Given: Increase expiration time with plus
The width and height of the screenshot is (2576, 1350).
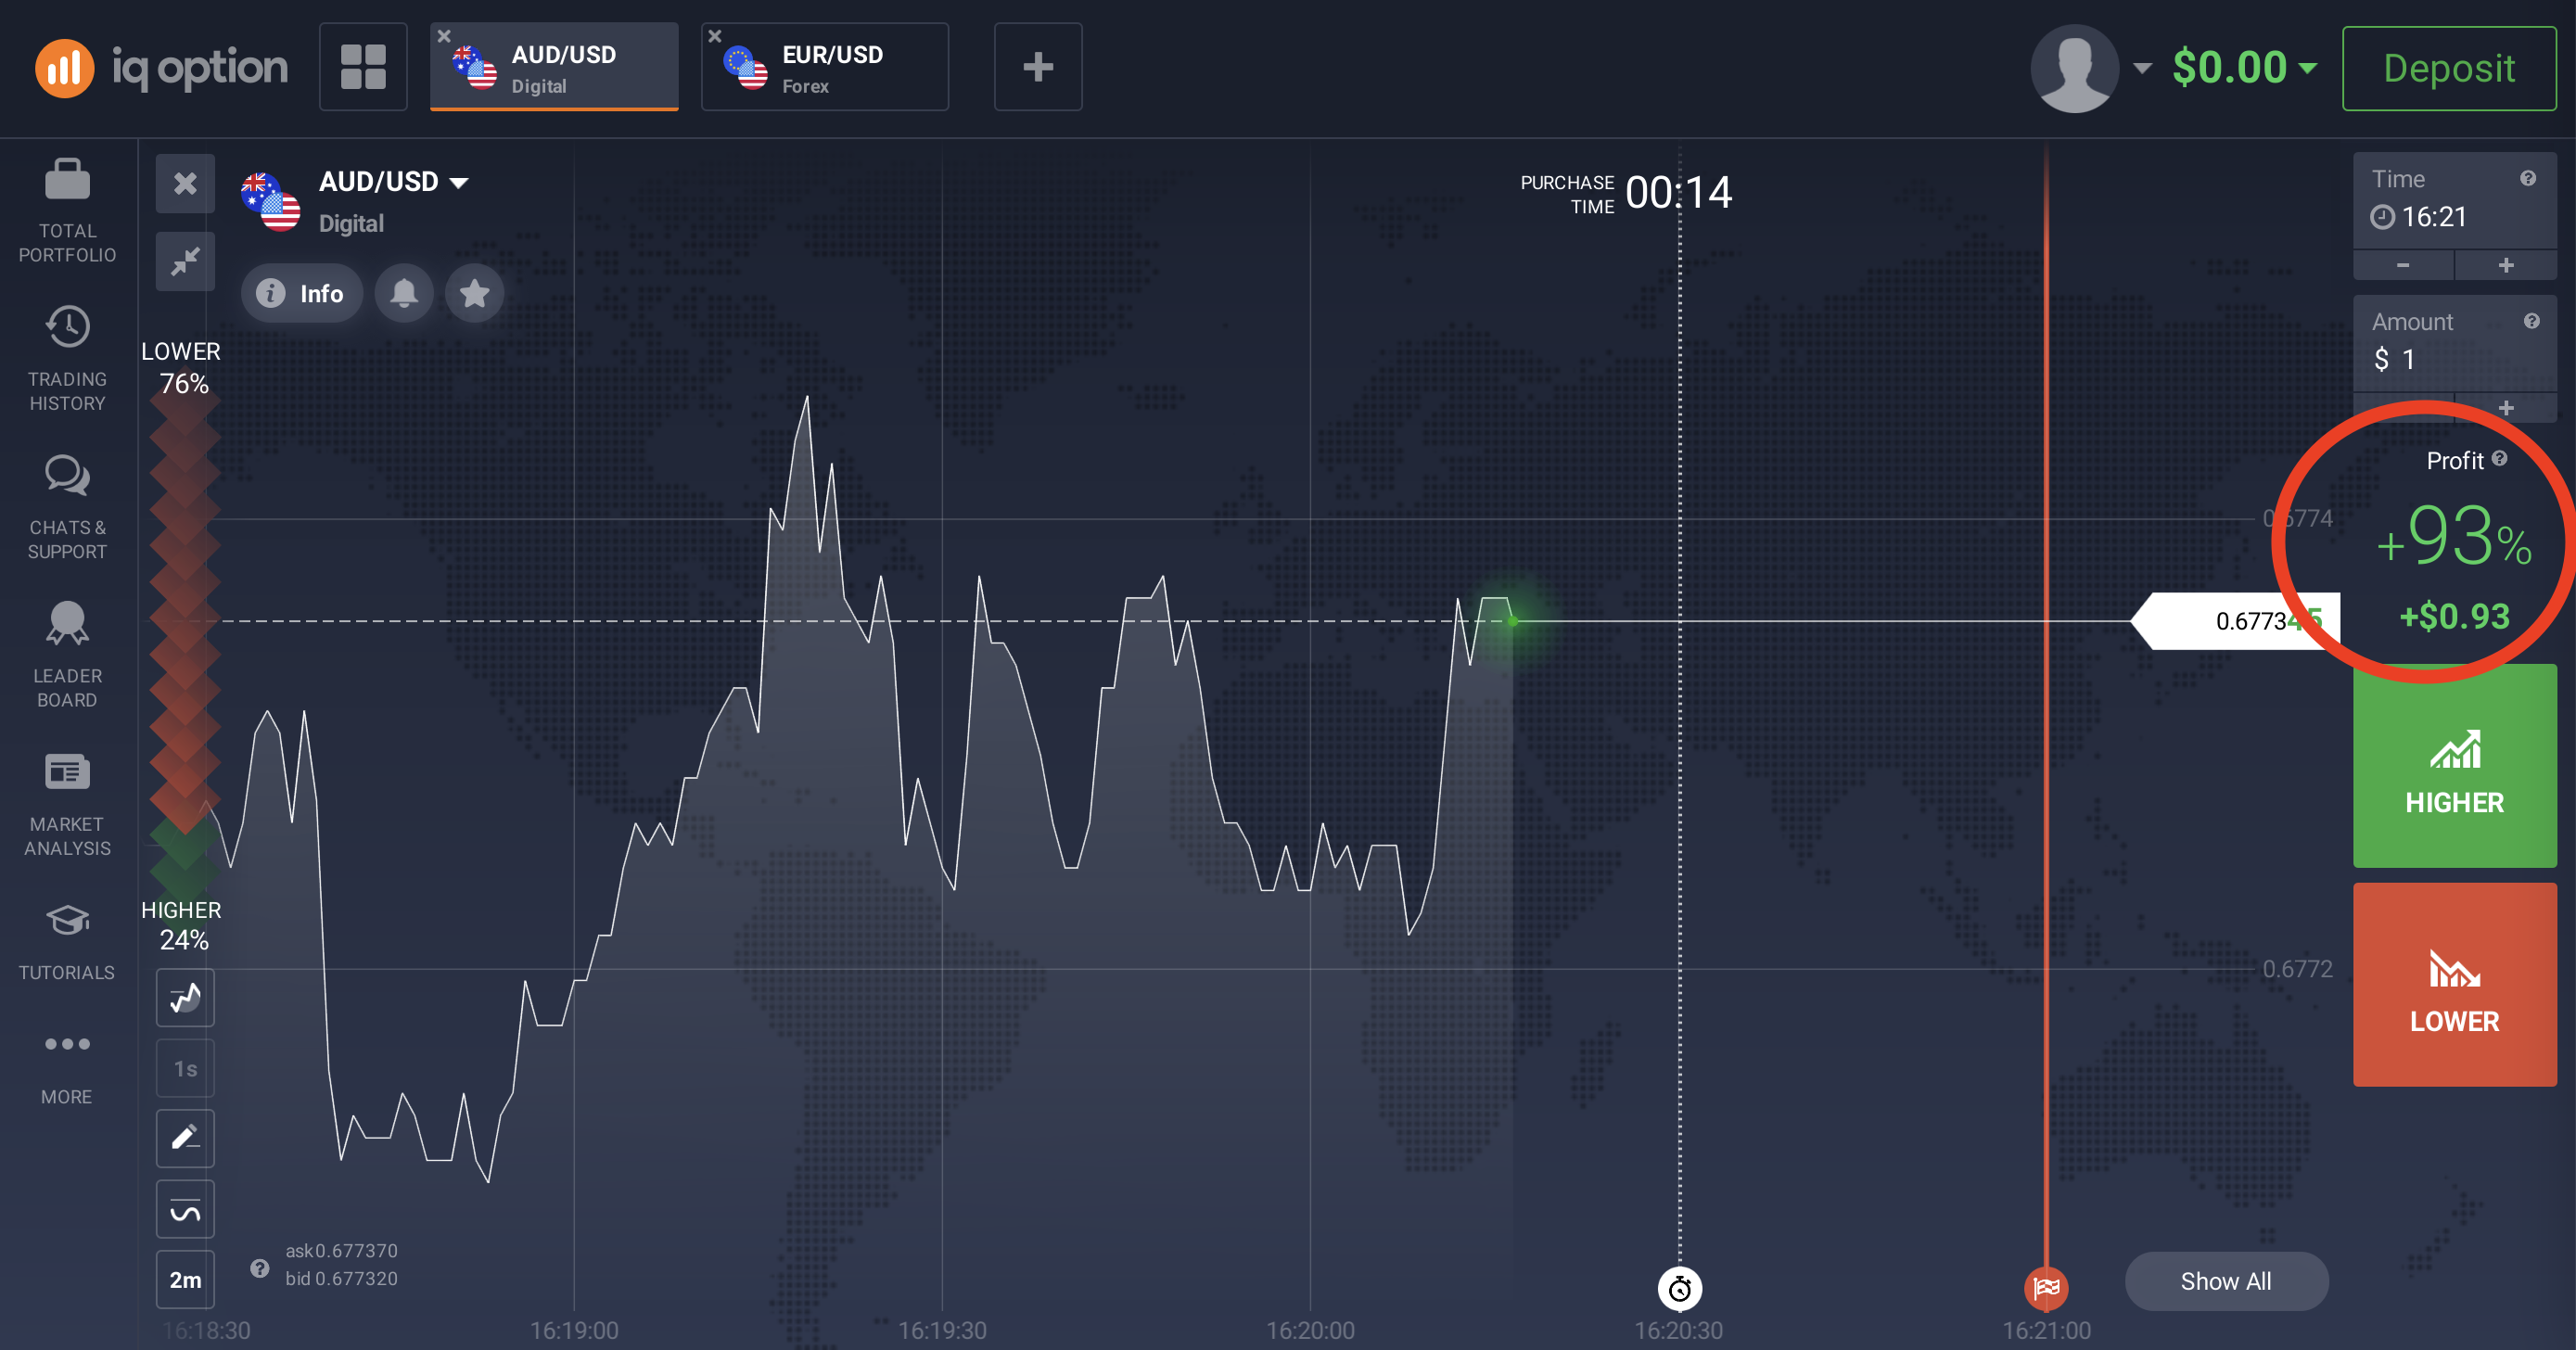Looking at the screenshot, I should (2506, 265).
